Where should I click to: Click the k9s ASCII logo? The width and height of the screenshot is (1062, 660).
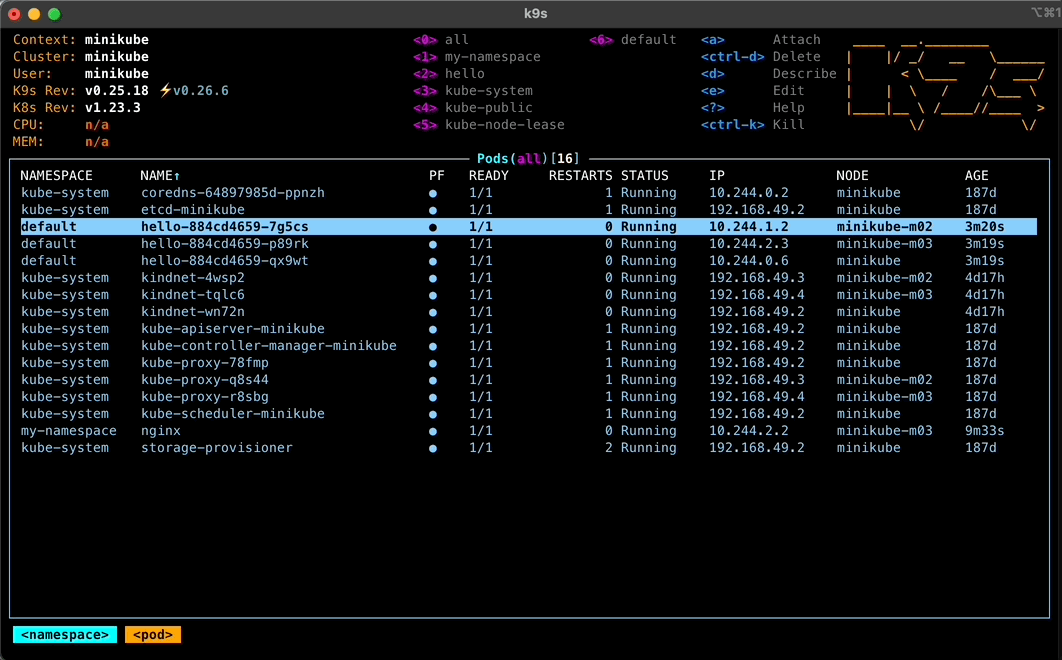(946, 85)
